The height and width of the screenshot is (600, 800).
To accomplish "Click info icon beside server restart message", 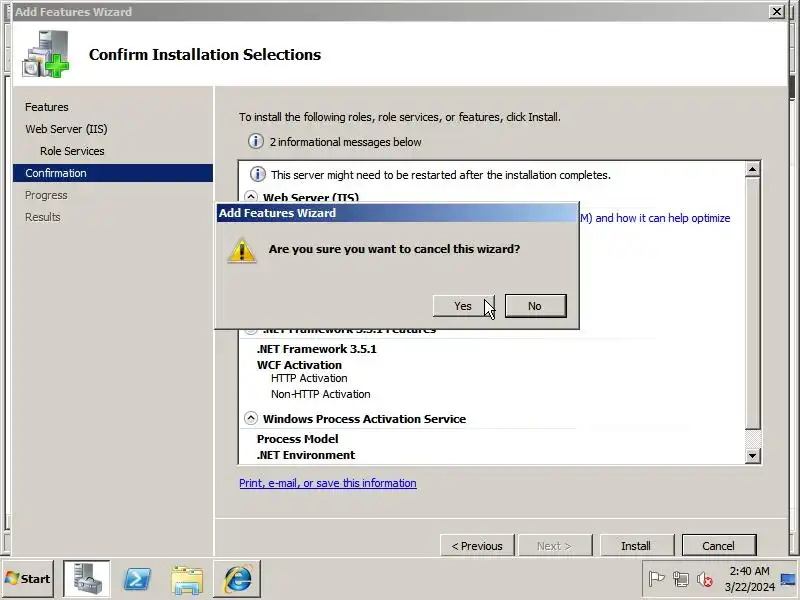I will (x=257, y=174).
